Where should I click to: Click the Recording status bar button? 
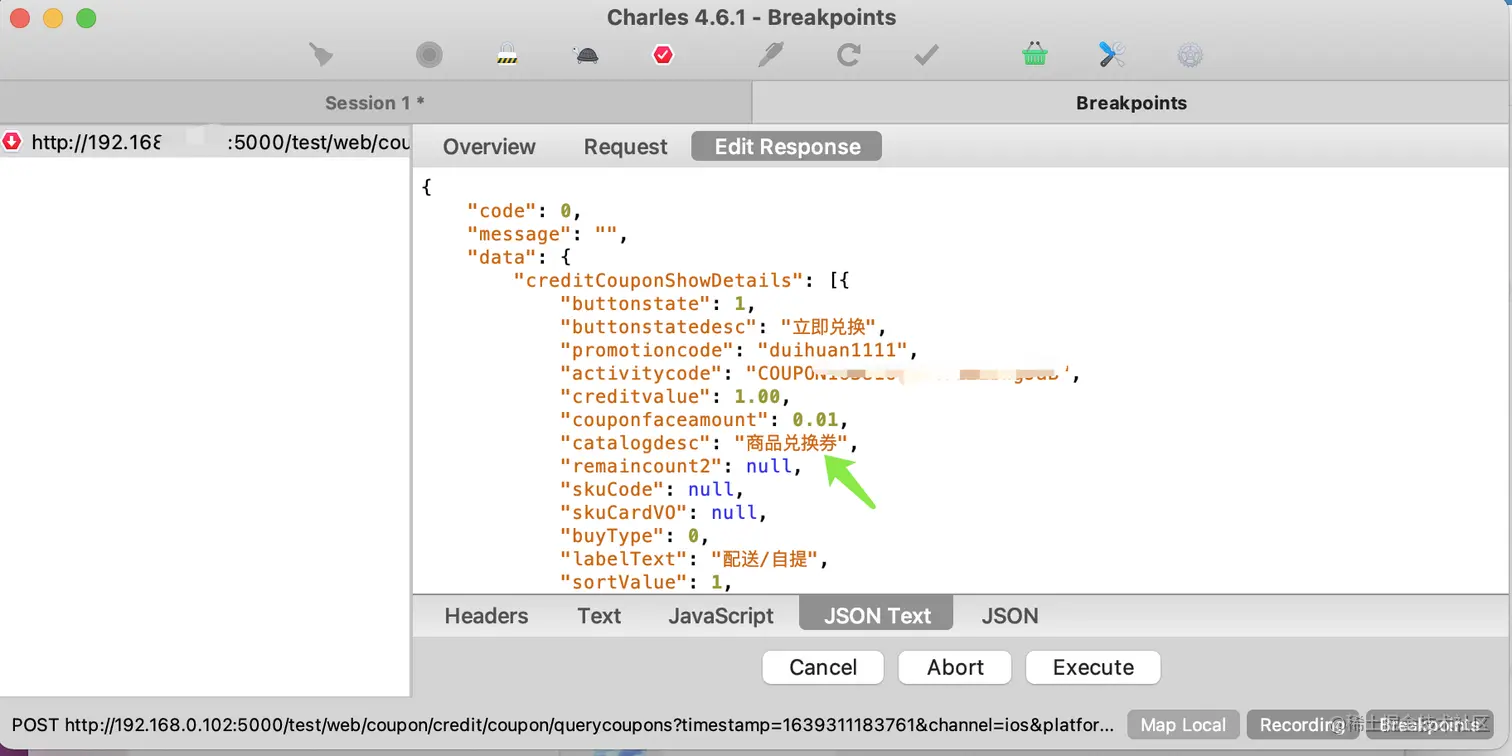(1302, 725)
